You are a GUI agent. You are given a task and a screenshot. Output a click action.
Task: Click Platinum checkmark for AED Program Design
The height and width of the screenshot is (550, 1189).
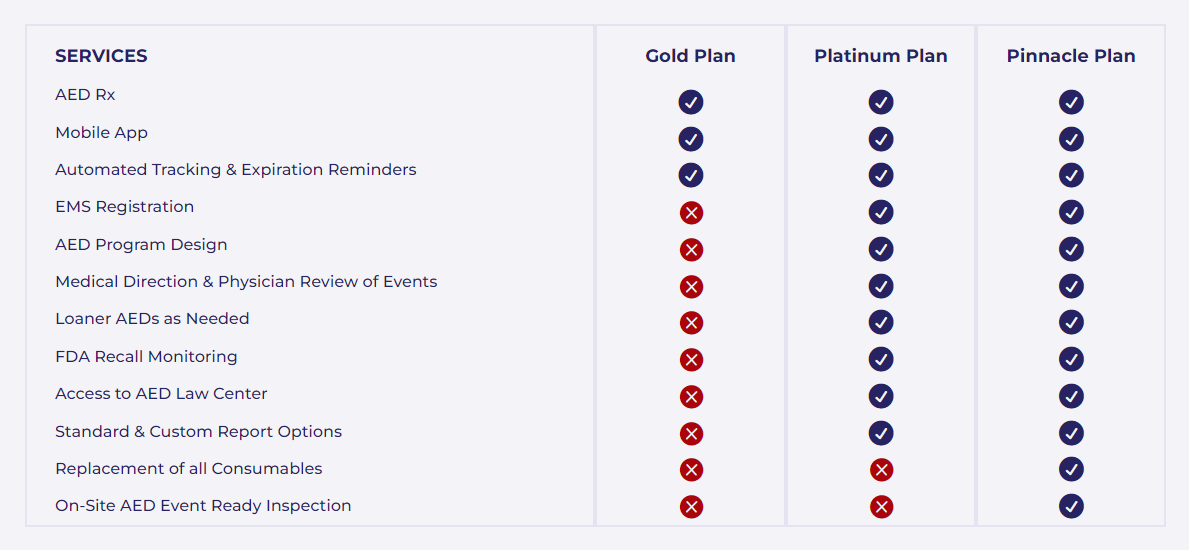point(881,249)
